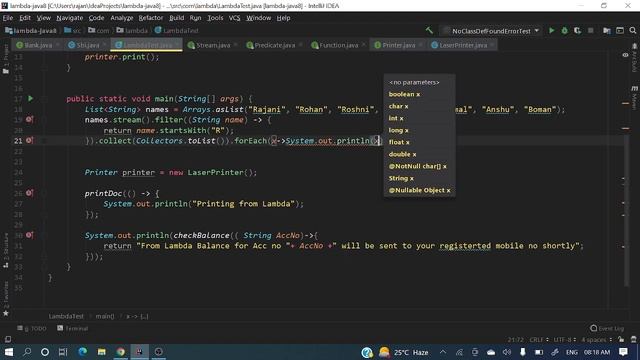Open the 4 spaces indent selector
The width and height of the screenshot is (640, 360).
point(596,340)
